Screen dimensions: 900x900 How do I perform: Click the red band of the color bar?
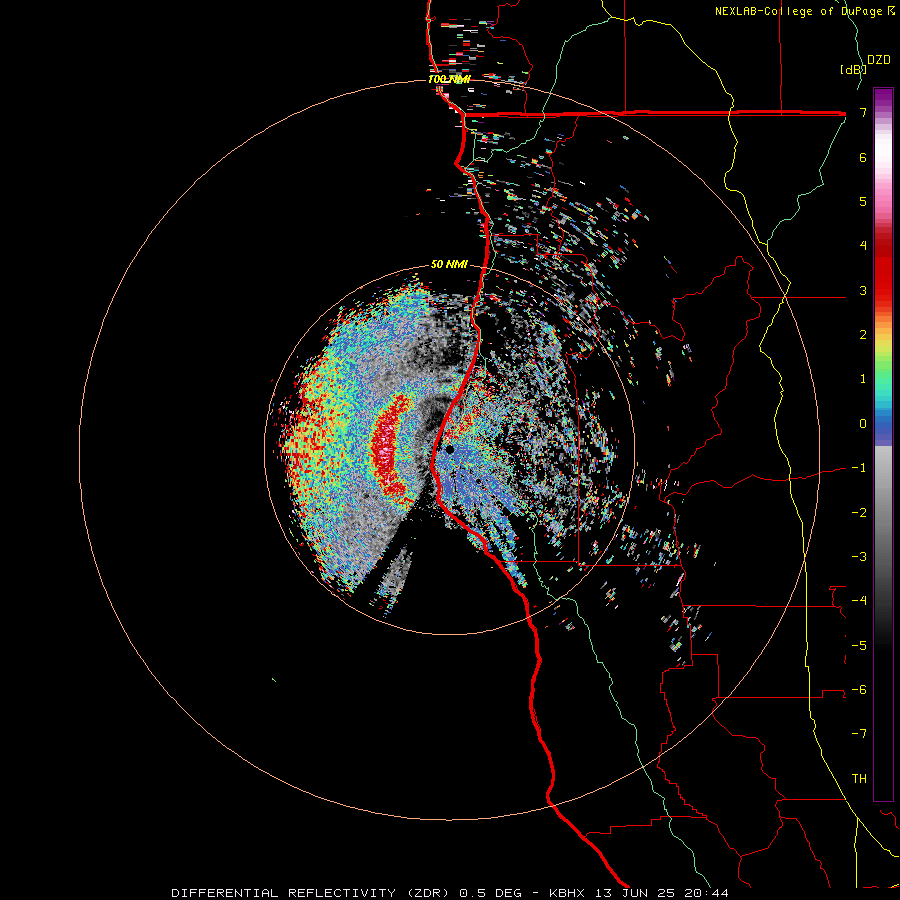(x=883, y=270)
